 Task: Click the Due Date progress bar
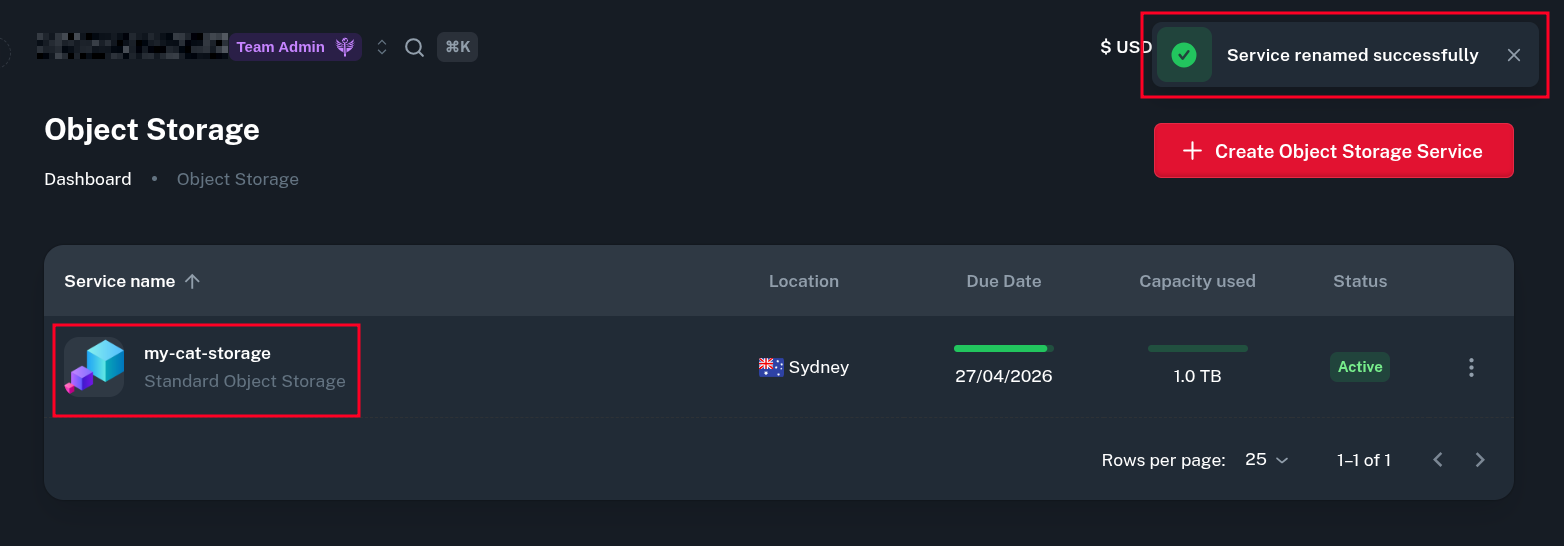(x=1003, y=349)
